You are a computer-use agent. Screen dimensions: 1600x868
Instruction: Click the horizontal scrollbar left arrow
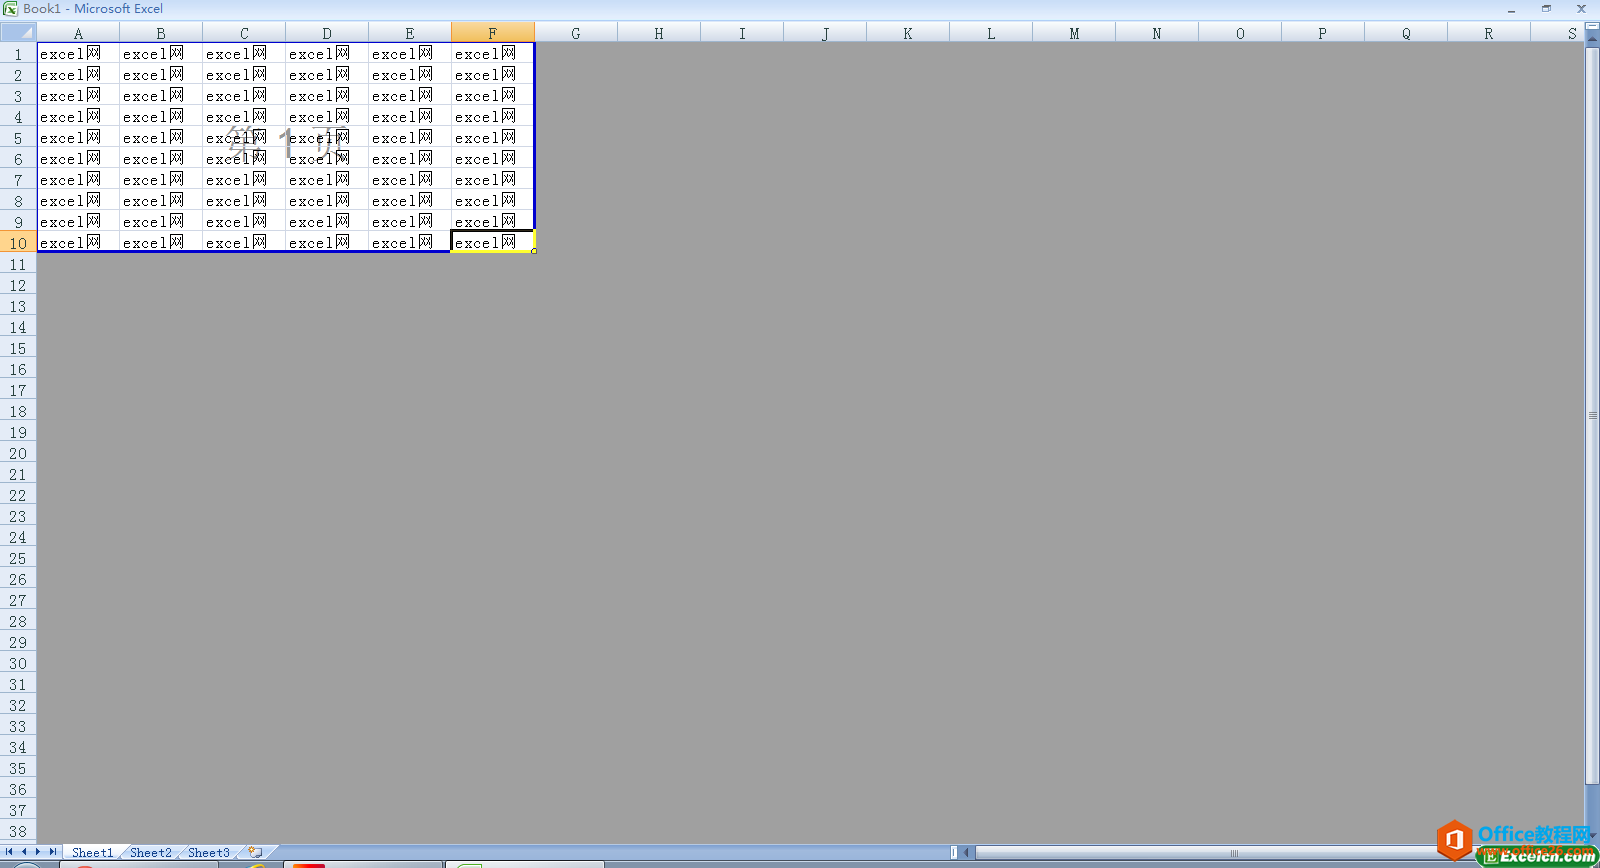(967, 853)
